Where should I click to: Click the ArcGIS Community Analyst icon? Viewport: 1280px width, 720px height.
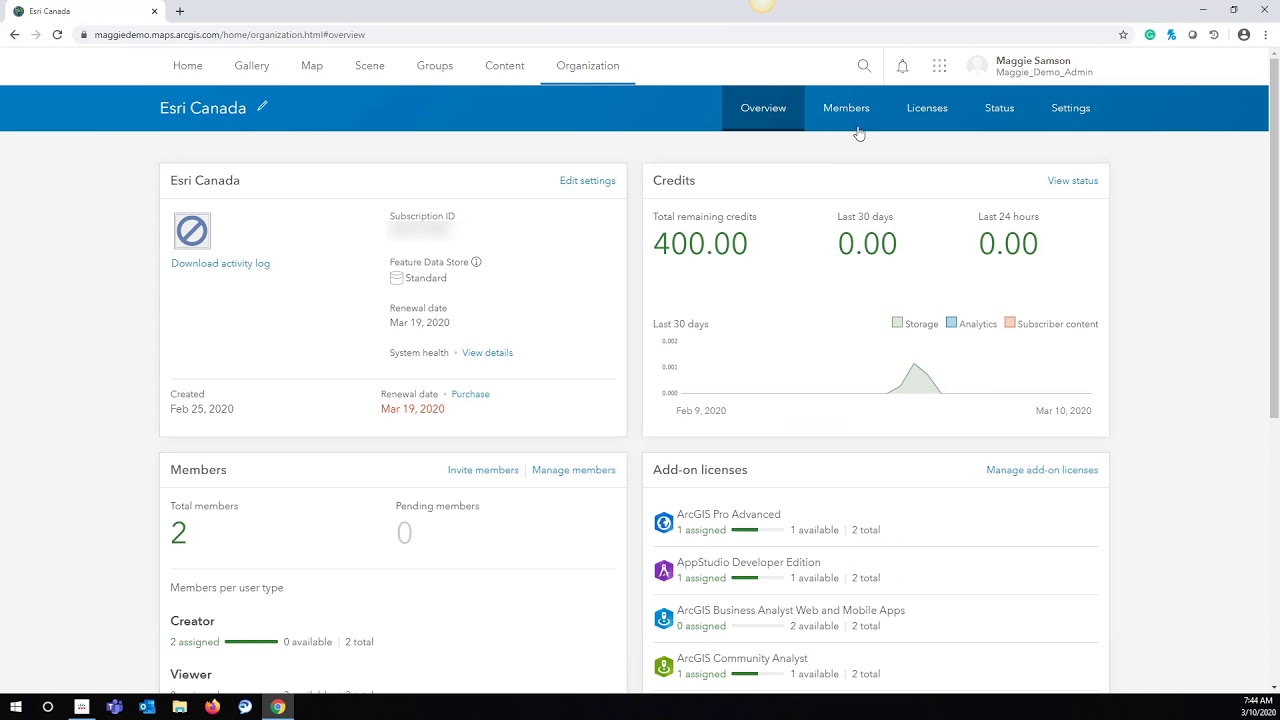coord(663,666)
